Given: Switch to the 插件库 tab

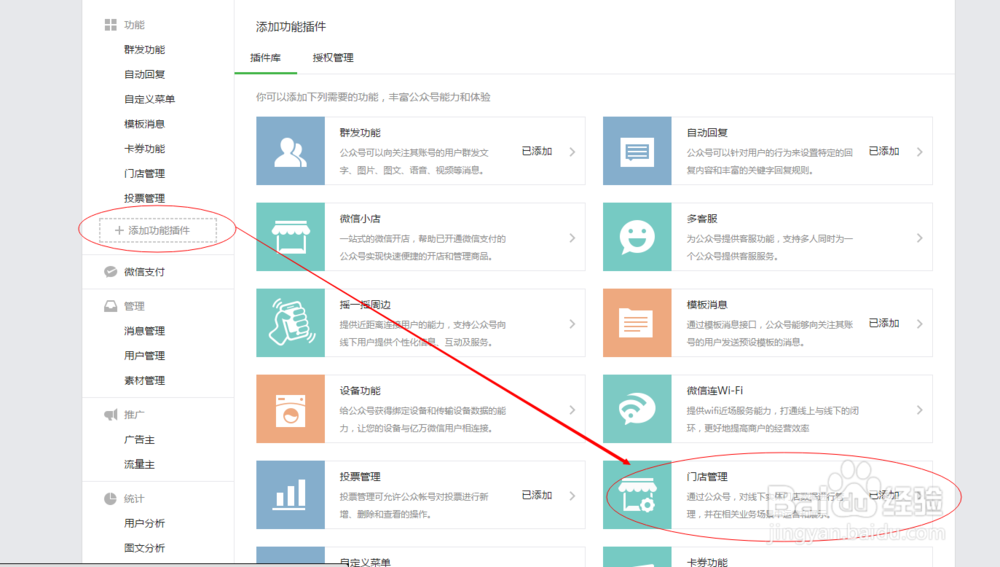Looking at the screenshot, I should pyautogui.click(x=265, y=58).
